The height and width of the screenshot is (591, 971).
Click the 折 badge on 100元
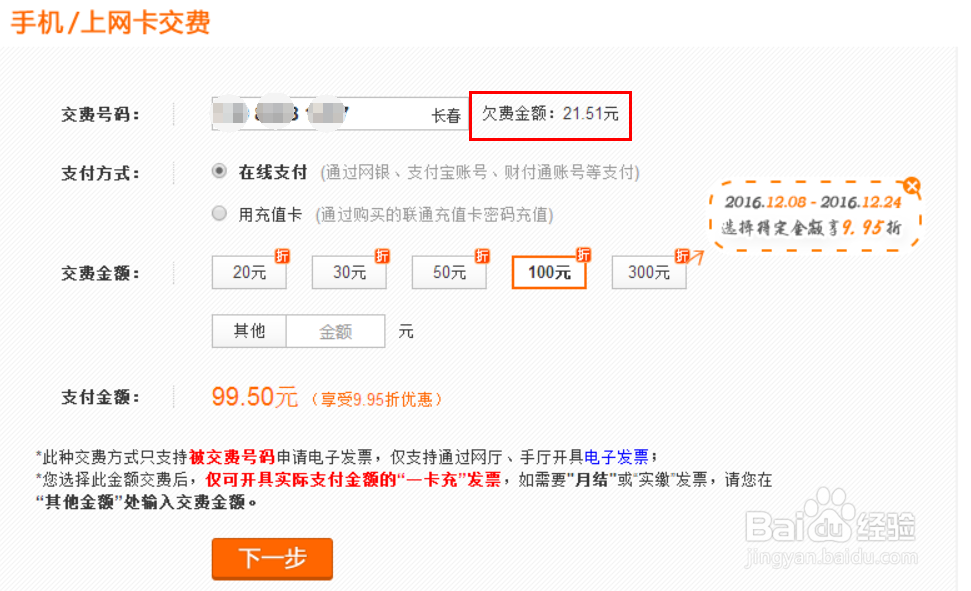pos(582,256)
